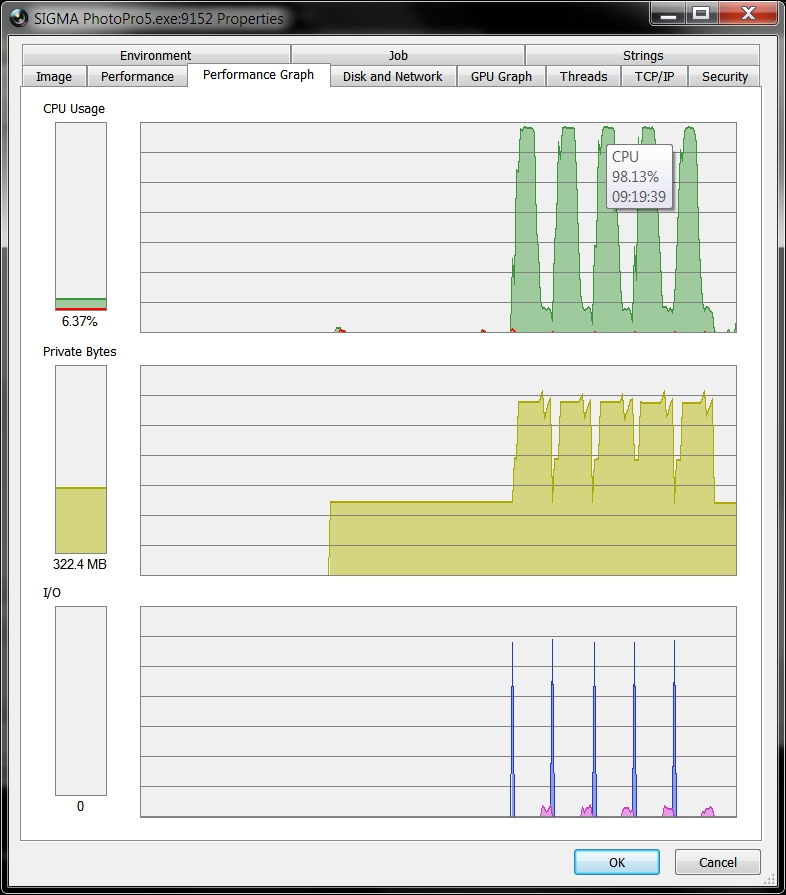
Task: Click the CPU 98.13% tooltip
Action: click(639, 177)
